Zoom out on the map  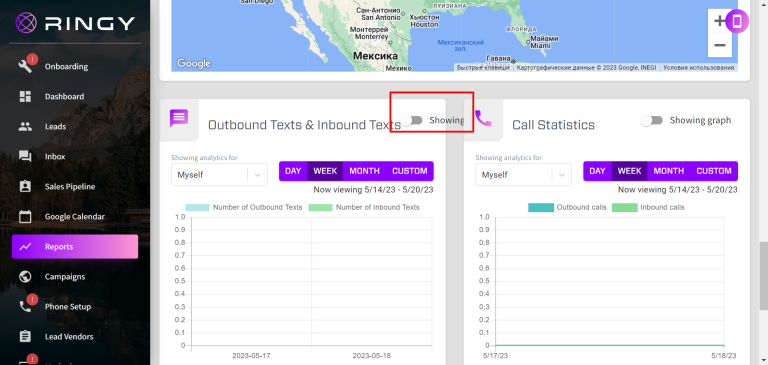pyautogui.click(x=720, y=45)
